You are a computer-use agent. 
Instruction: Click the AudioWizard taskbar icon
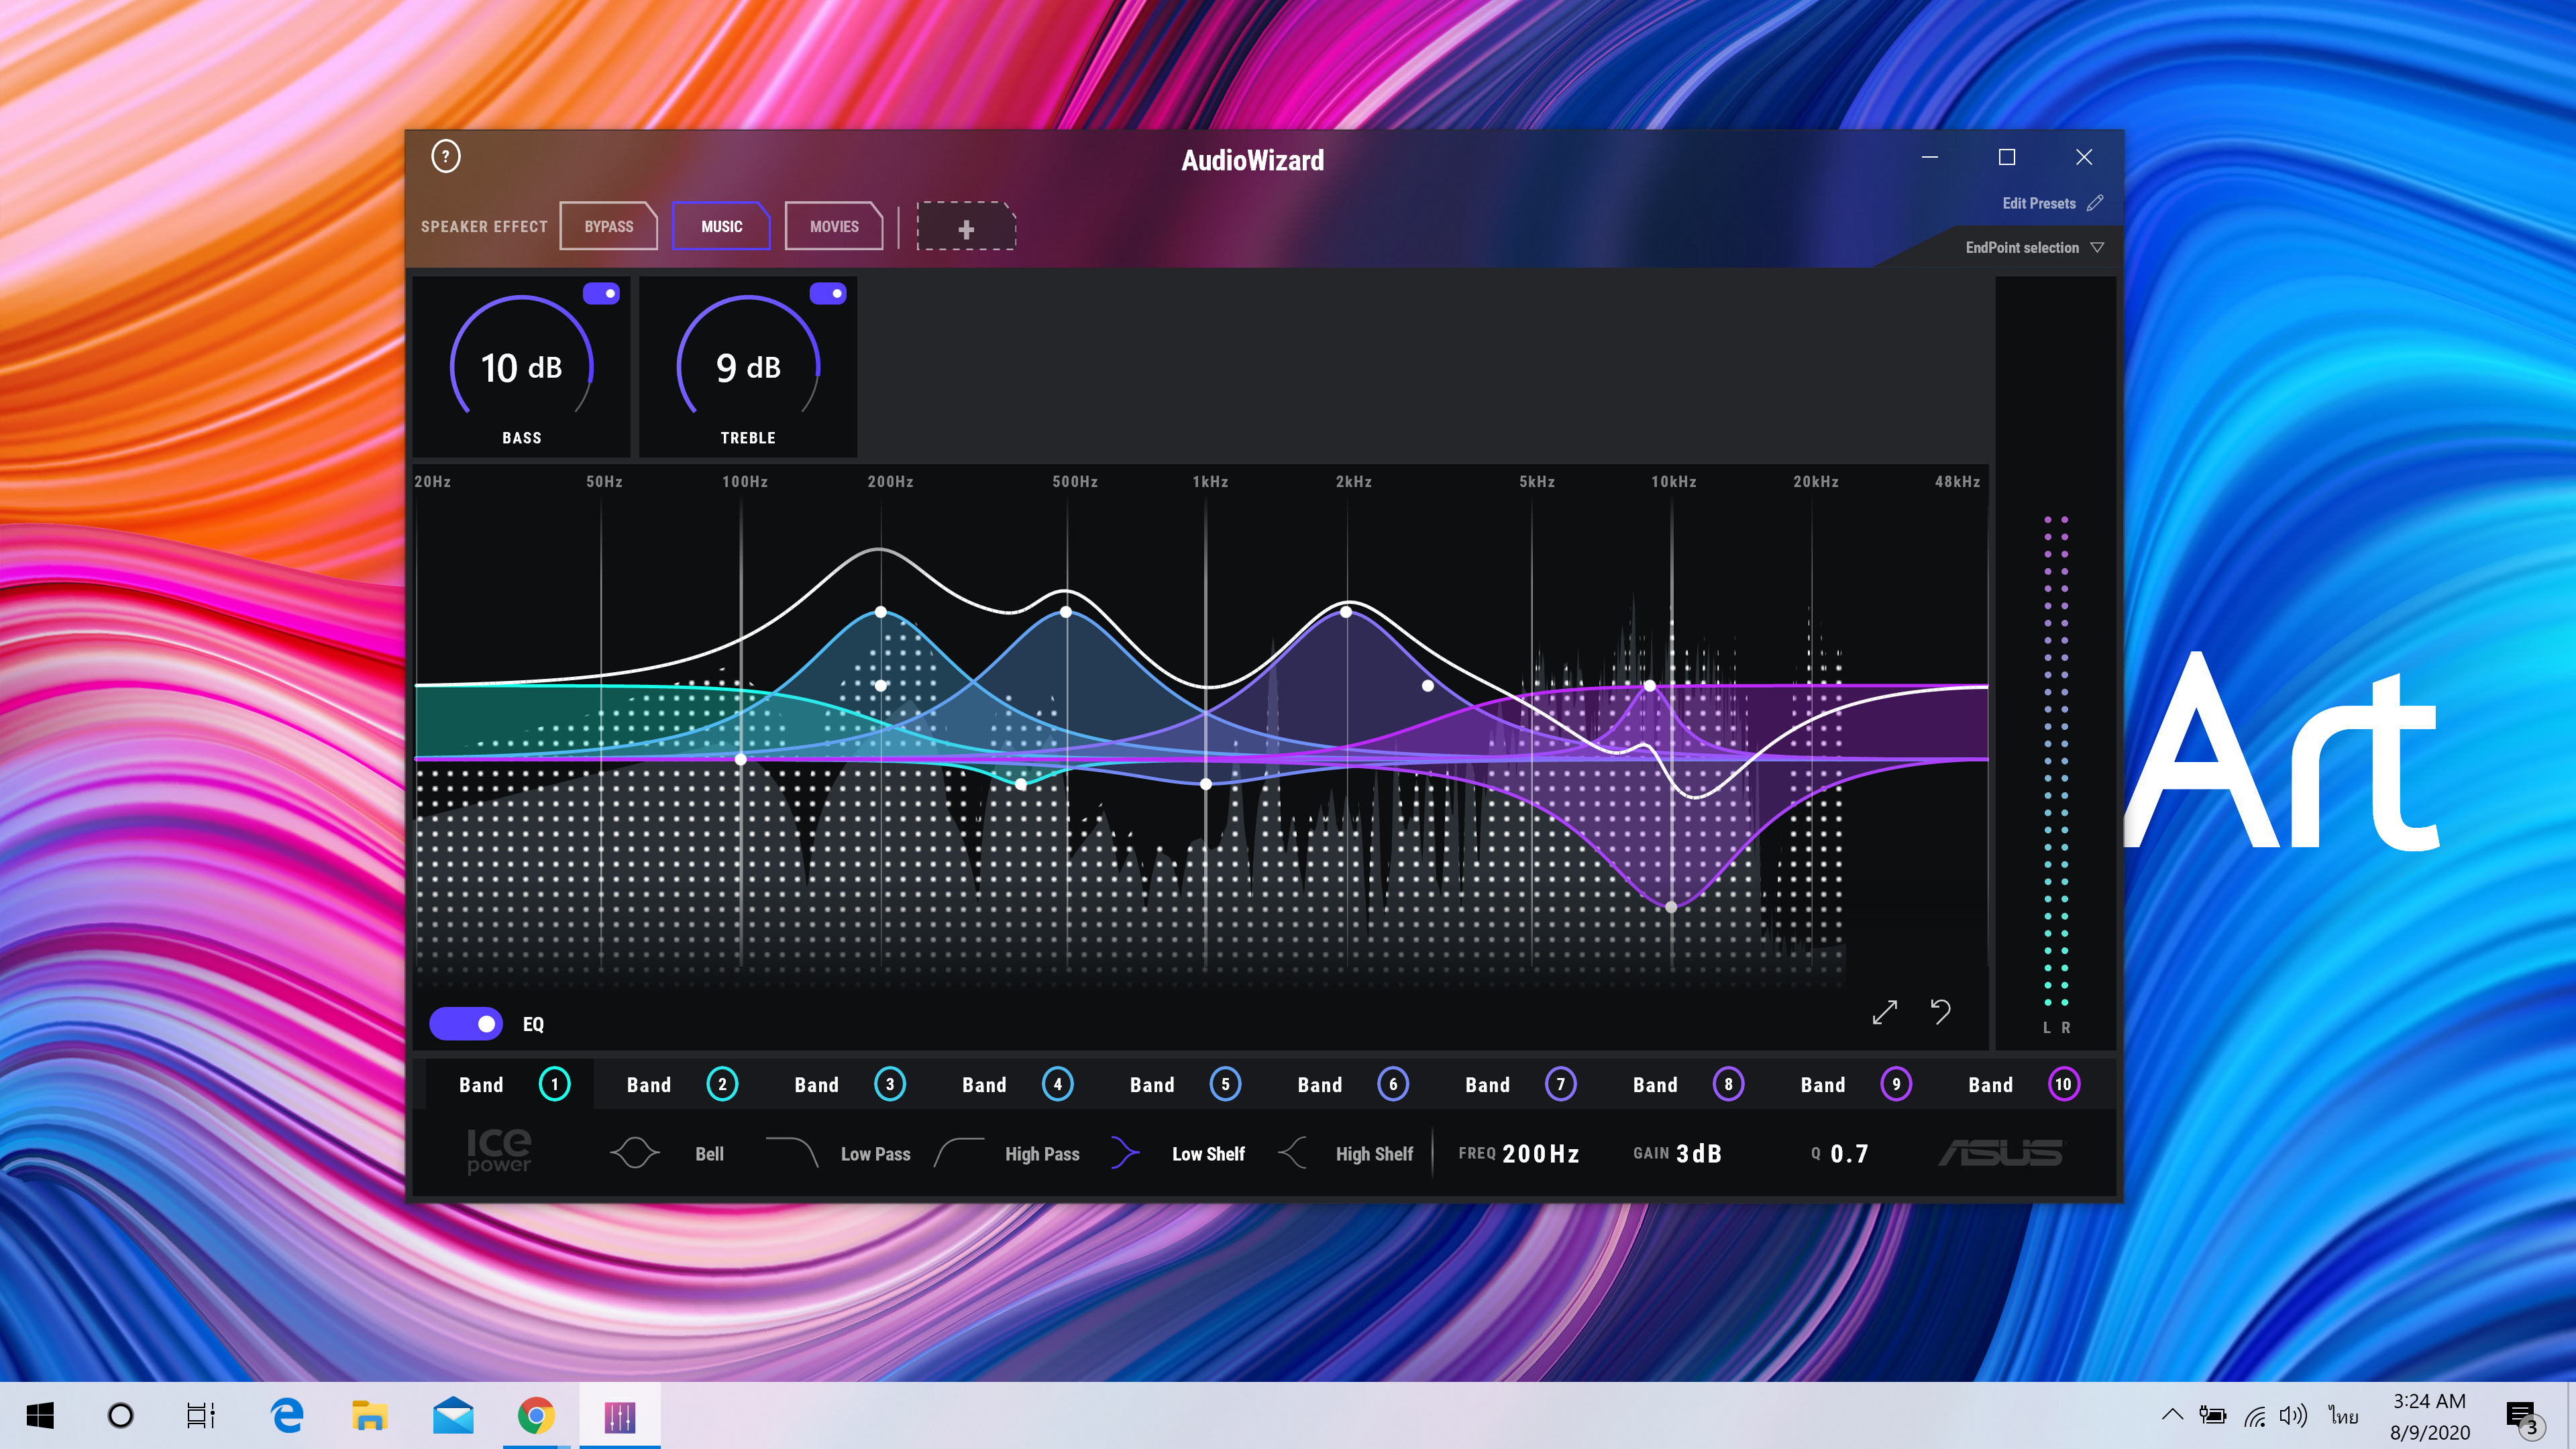coord(620,1415)
